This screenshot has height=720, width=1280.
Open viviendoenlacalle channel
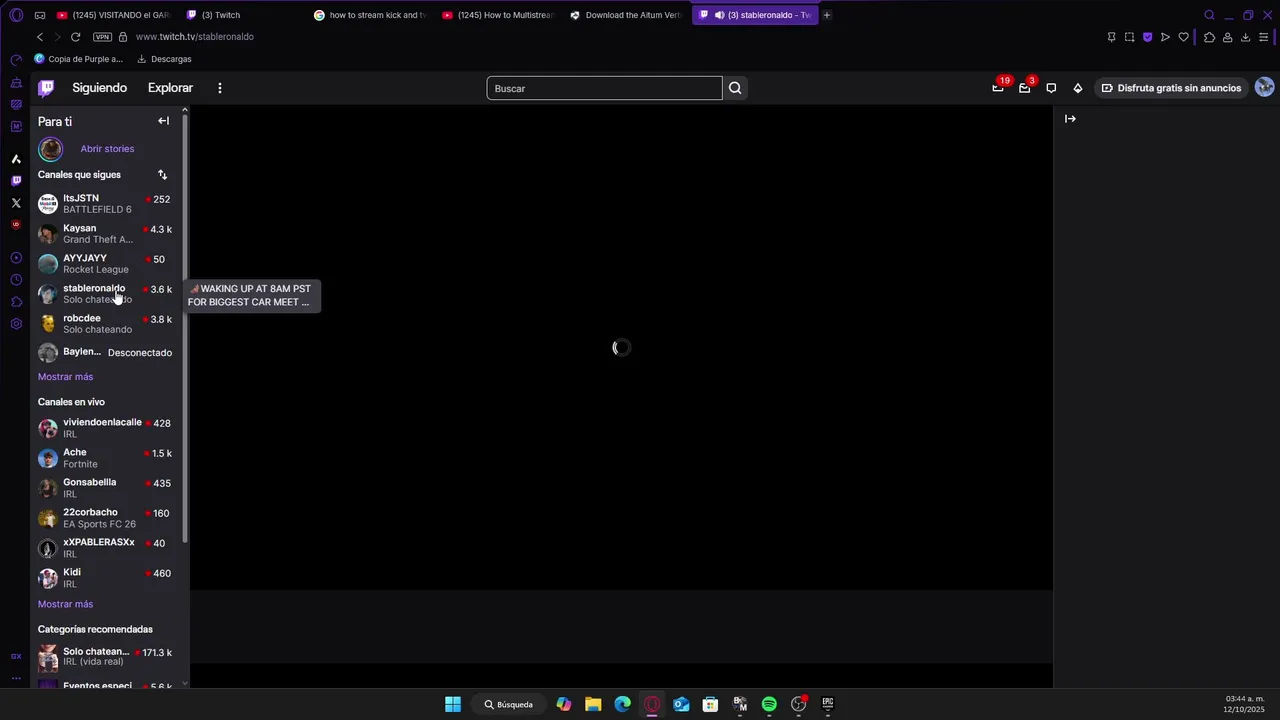coord(108,428)
